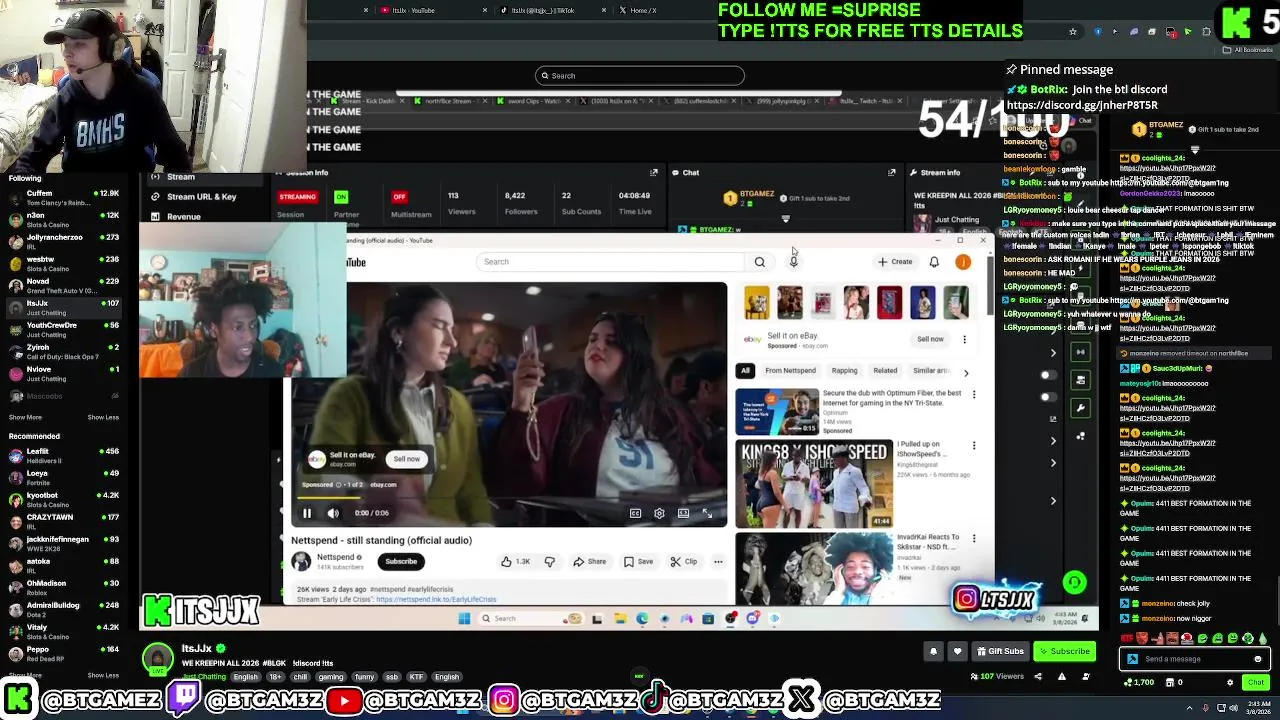Select the Rapping filter chip
The height and width of the screenshot is (720, 1280).
click(844, 371)
